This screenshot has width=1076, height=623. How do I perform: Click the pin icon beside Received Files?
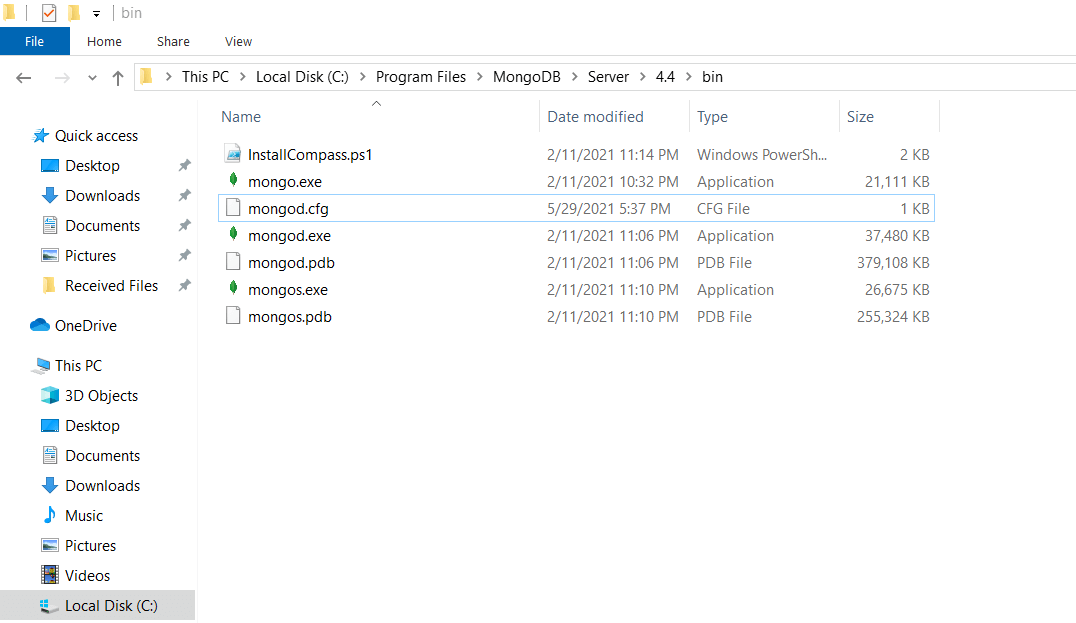click(x=185, y=285)
